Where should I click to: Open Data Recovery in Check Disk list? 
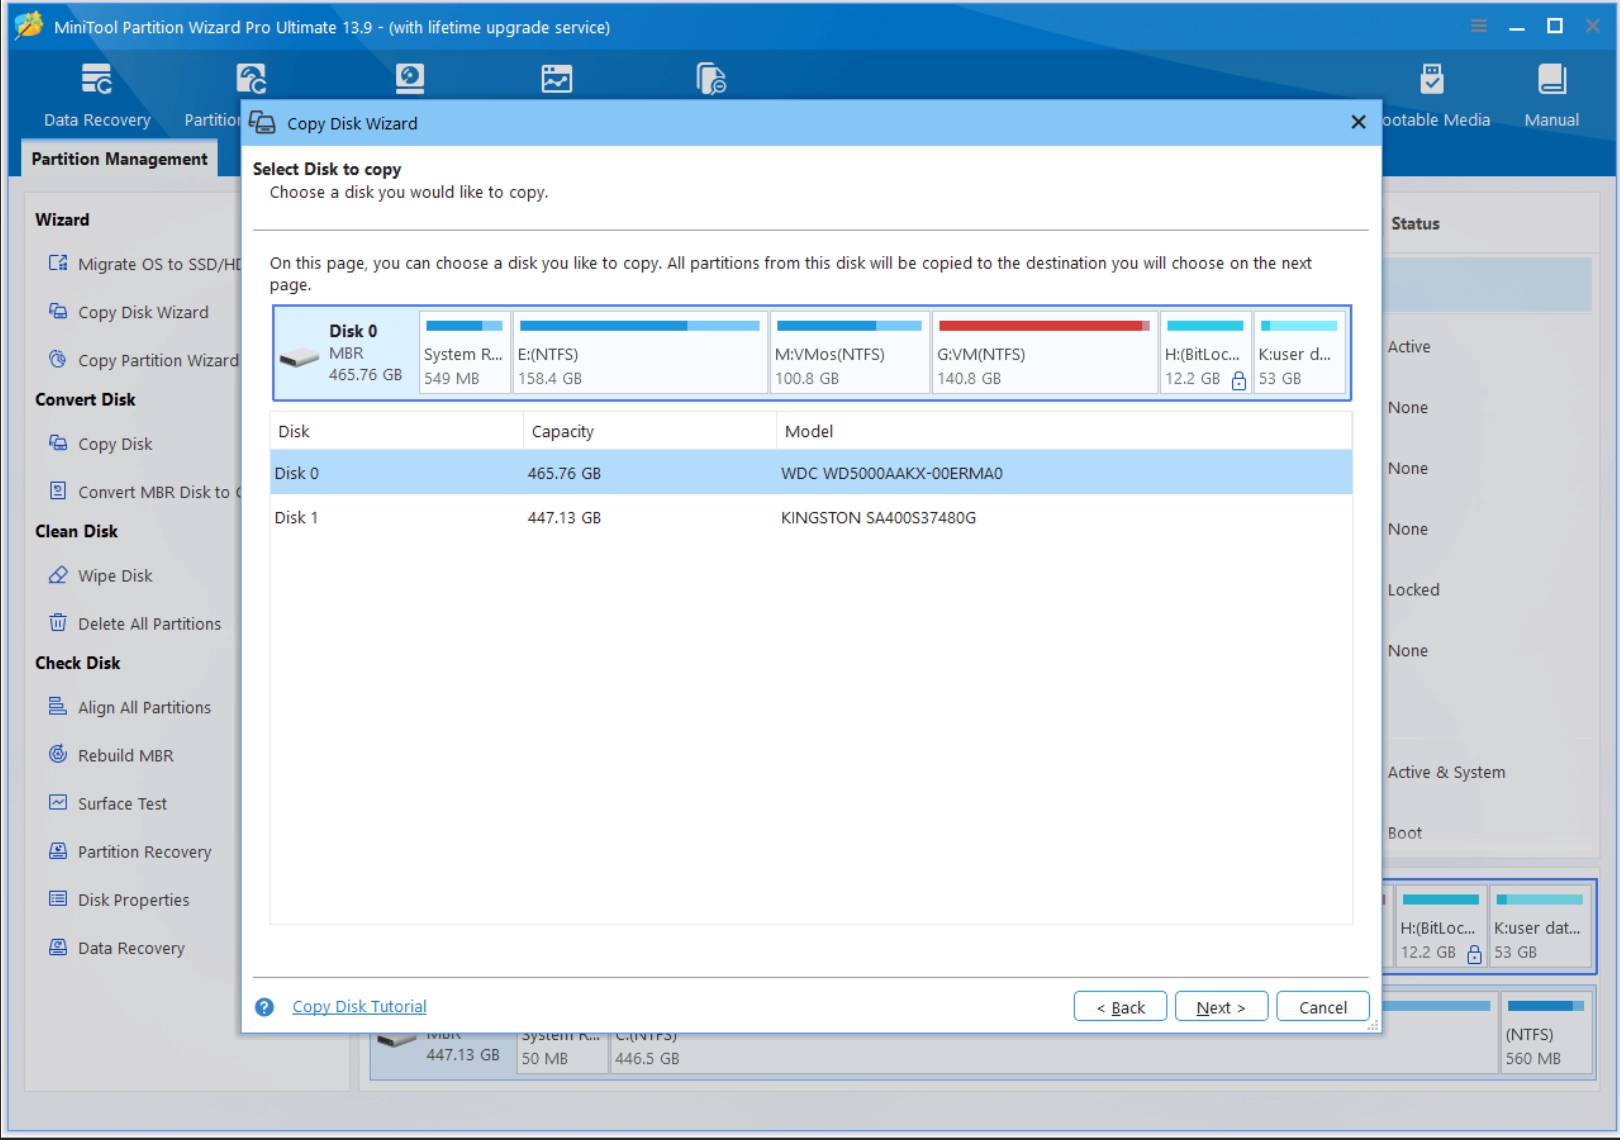coord(117,948)
